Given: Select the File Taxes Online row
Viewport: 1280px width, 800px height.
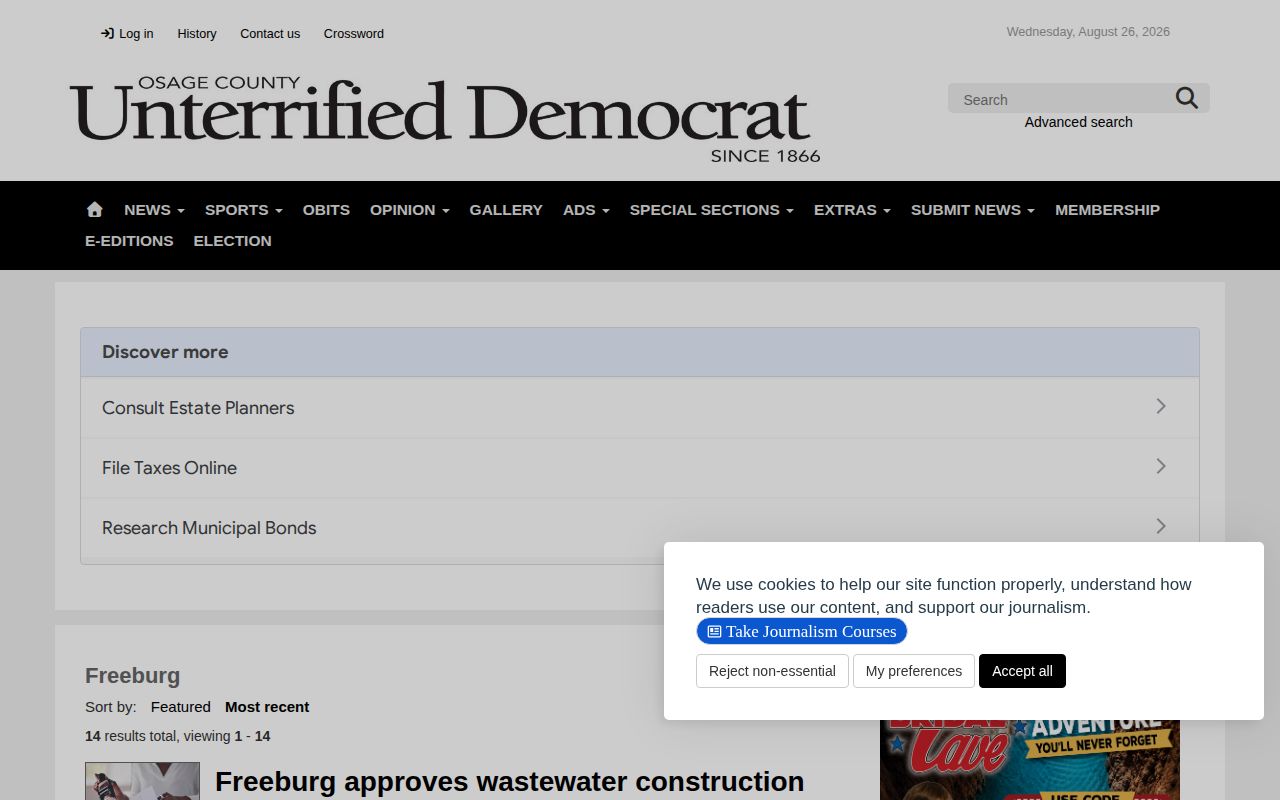Looking at the screenshot, I should [x=640, y=467].
